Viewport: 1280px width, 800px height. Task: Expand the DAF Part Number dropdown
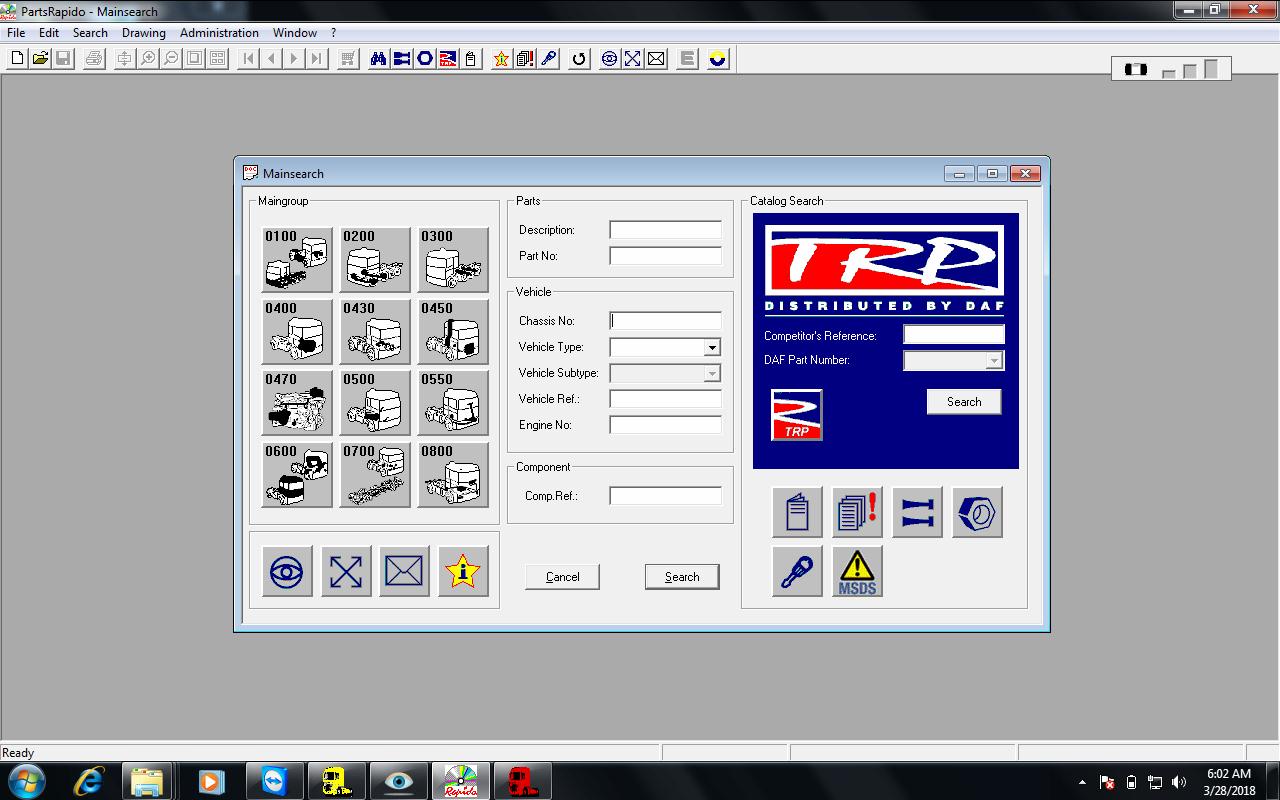(994, 361)
